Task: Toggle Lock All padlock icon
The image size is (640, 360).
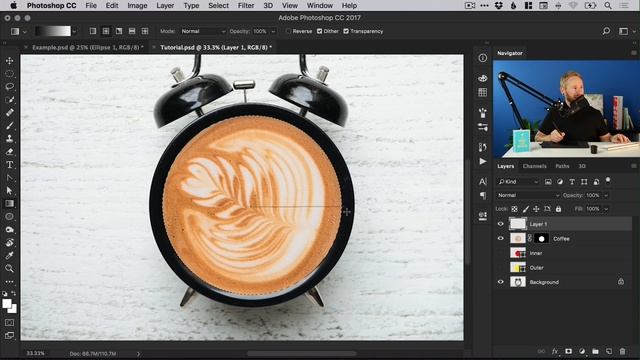Action: pyautogui.click(x=558, y=209)
